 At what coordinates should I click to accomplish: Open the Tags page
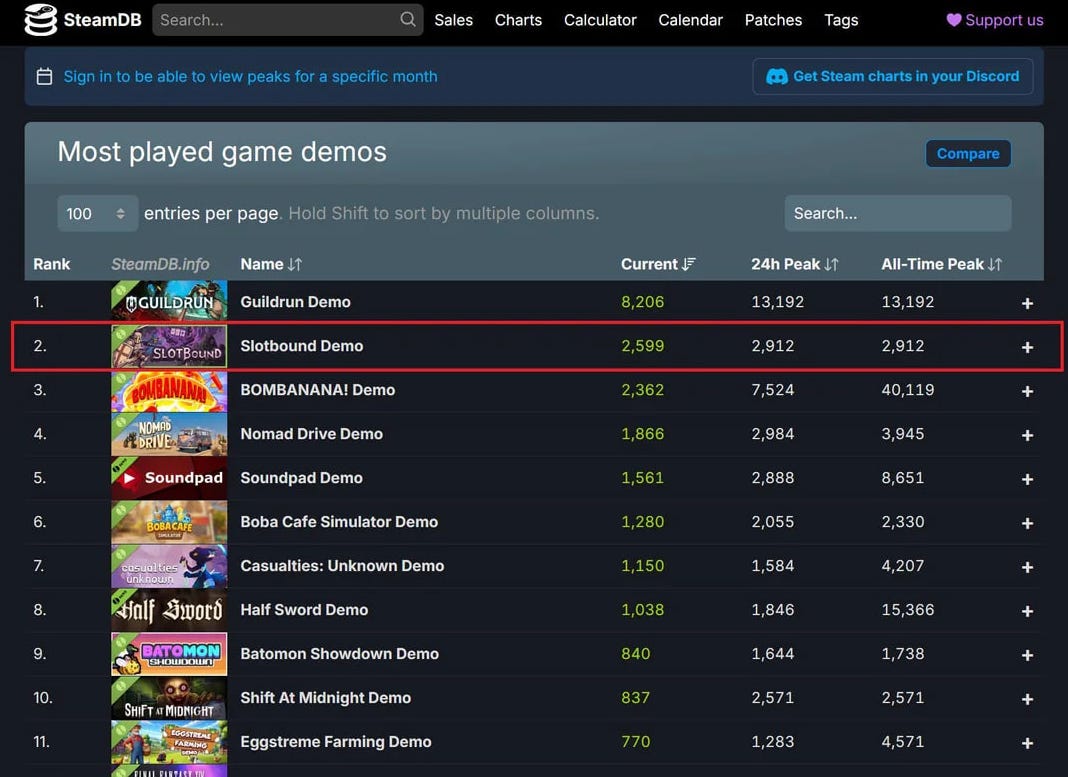(x=841, y=20)
